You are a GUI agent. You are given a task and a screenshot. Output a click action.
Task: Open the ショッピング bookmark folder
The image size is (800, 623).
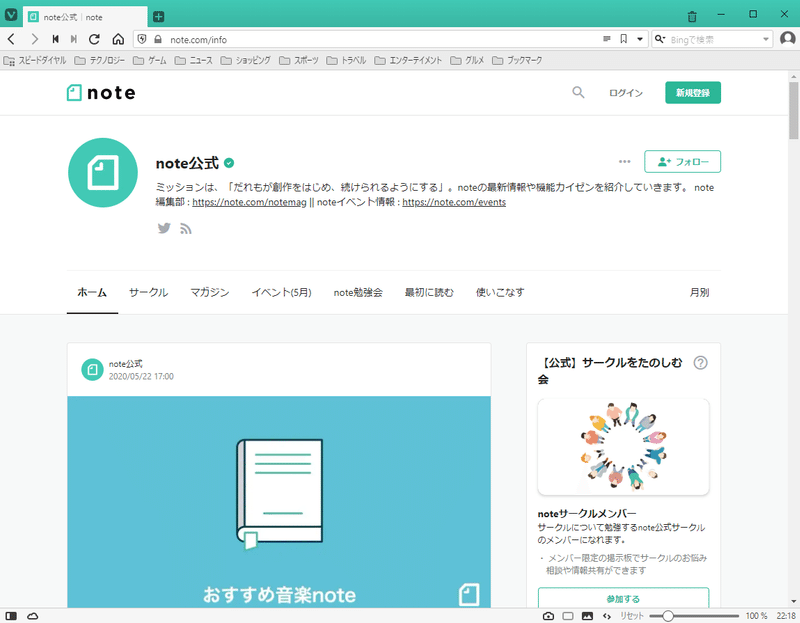point(245,60)
